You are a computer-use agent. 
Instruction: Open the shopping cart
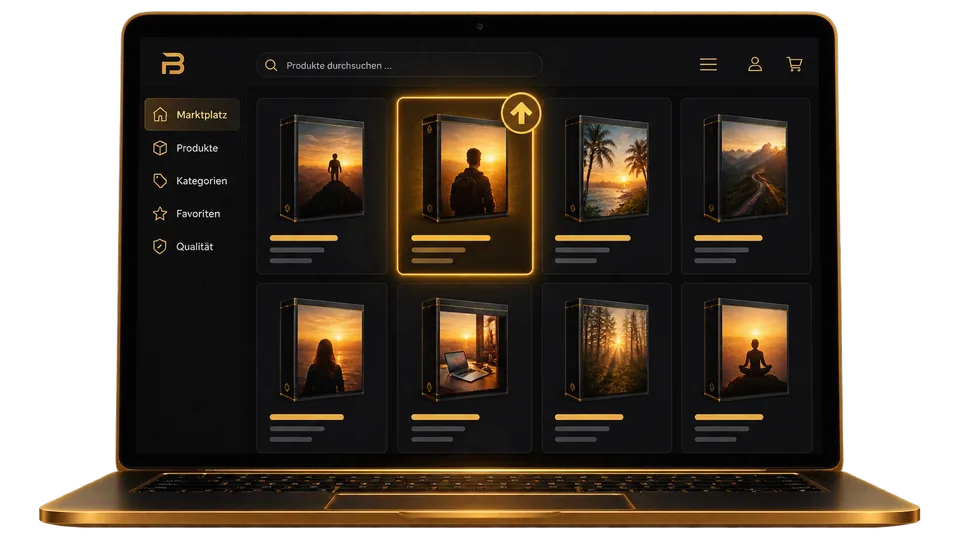click(x=795, y=64)
